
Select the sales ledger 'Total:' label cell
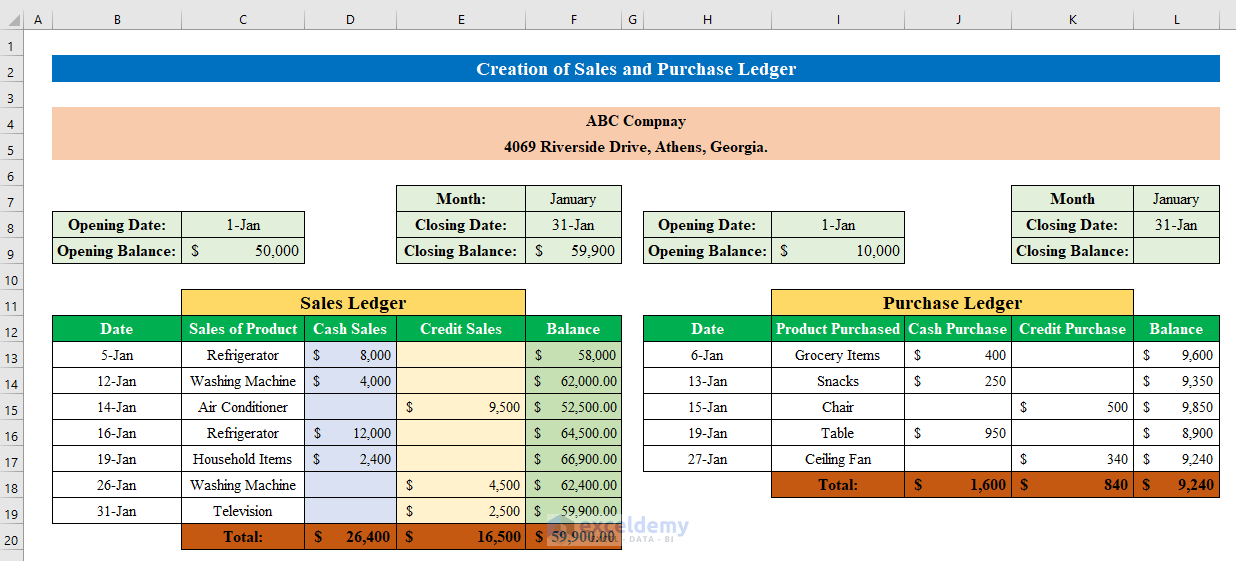[243, 537]
